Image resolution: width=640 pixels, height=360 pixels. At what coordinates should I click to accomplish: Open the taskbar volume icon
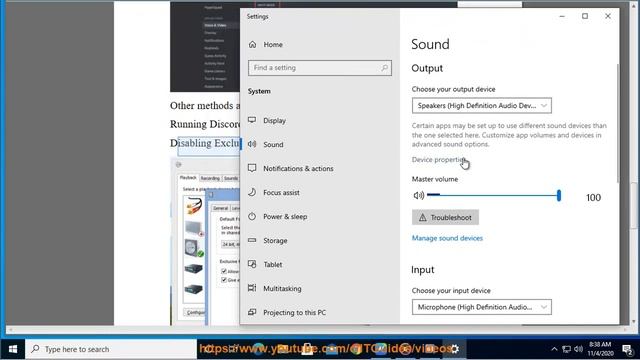[578, 349]
